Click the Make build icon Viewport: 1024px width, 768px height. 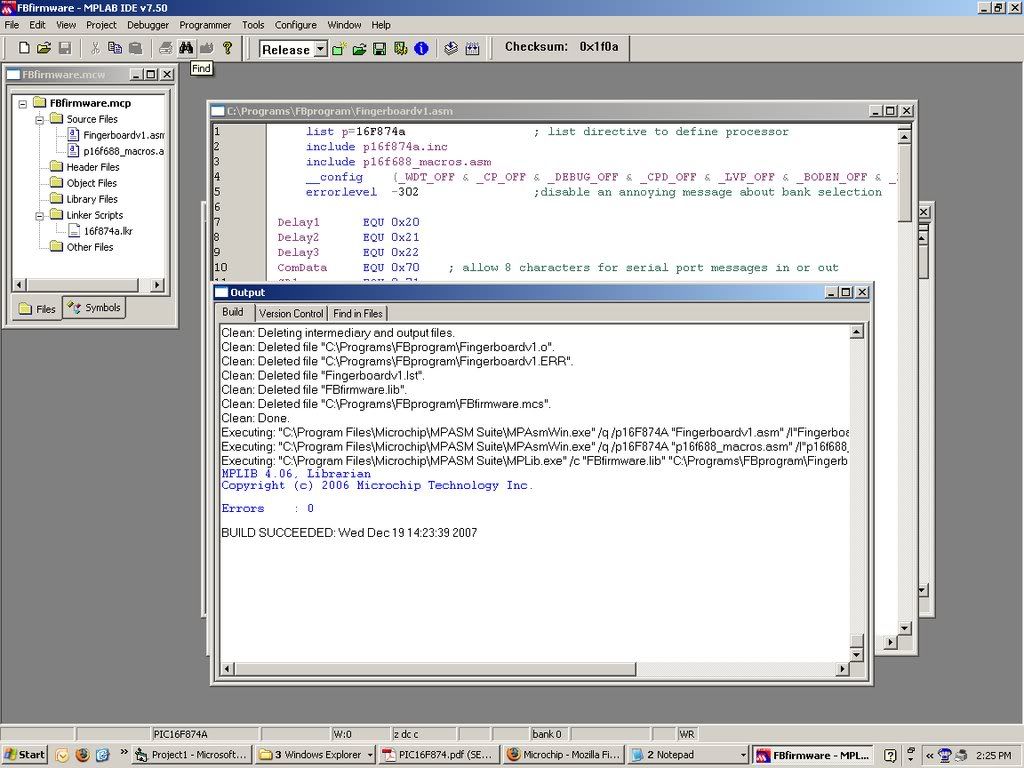tap(451, 48)
